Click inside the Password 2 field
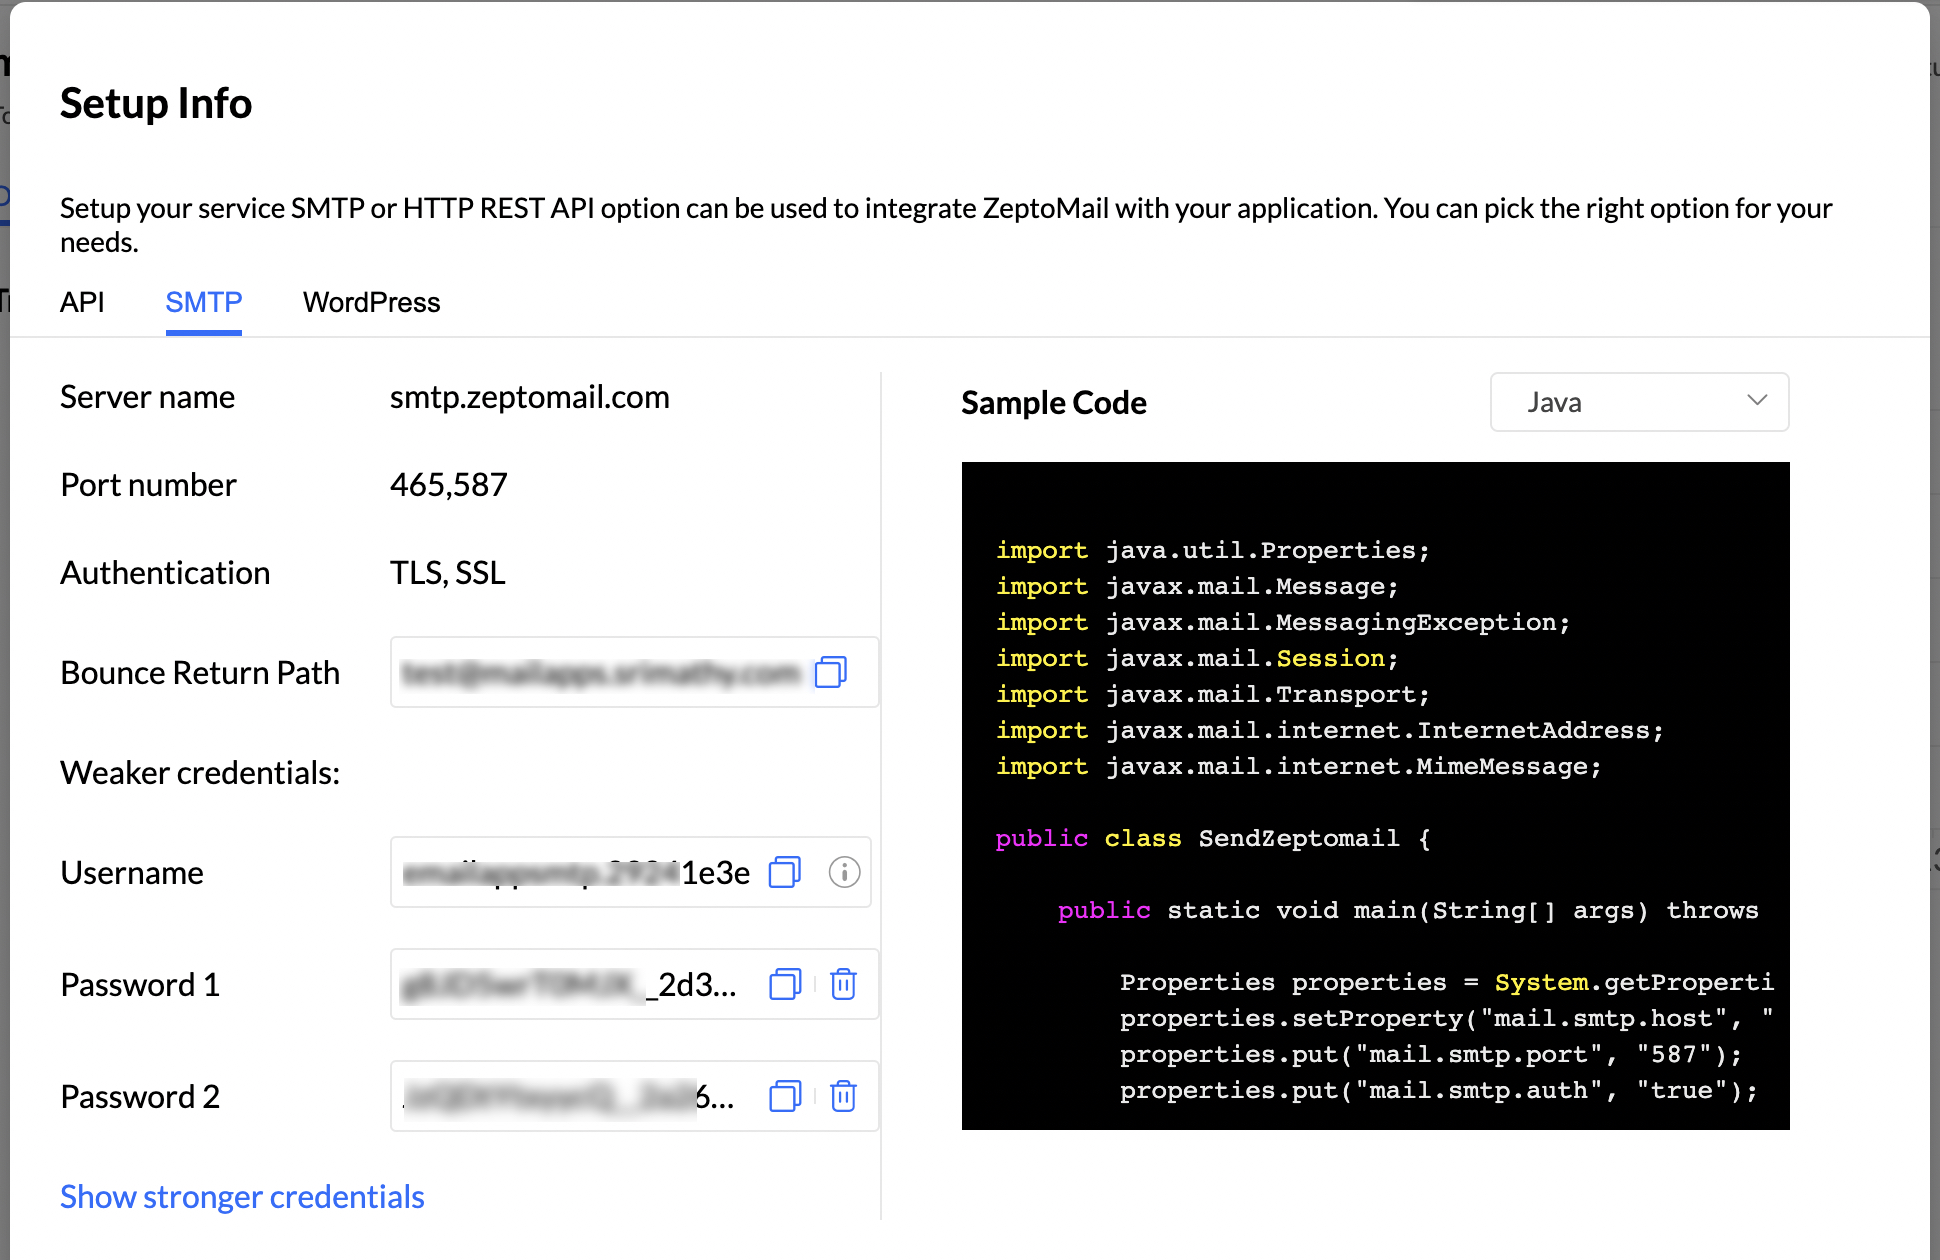Viewport: 1940px width, 1260px height. click(x=570, y=1096)
